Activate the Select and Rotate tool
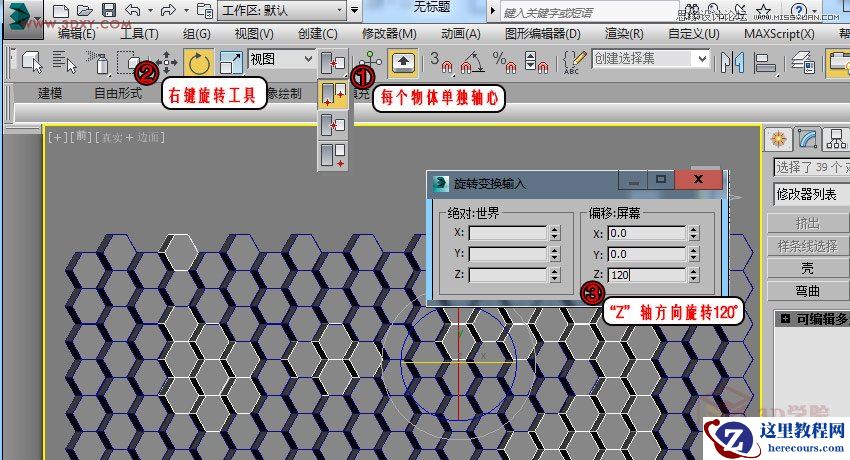The height and width of the screenshot is (460, 850). point(198,63)
